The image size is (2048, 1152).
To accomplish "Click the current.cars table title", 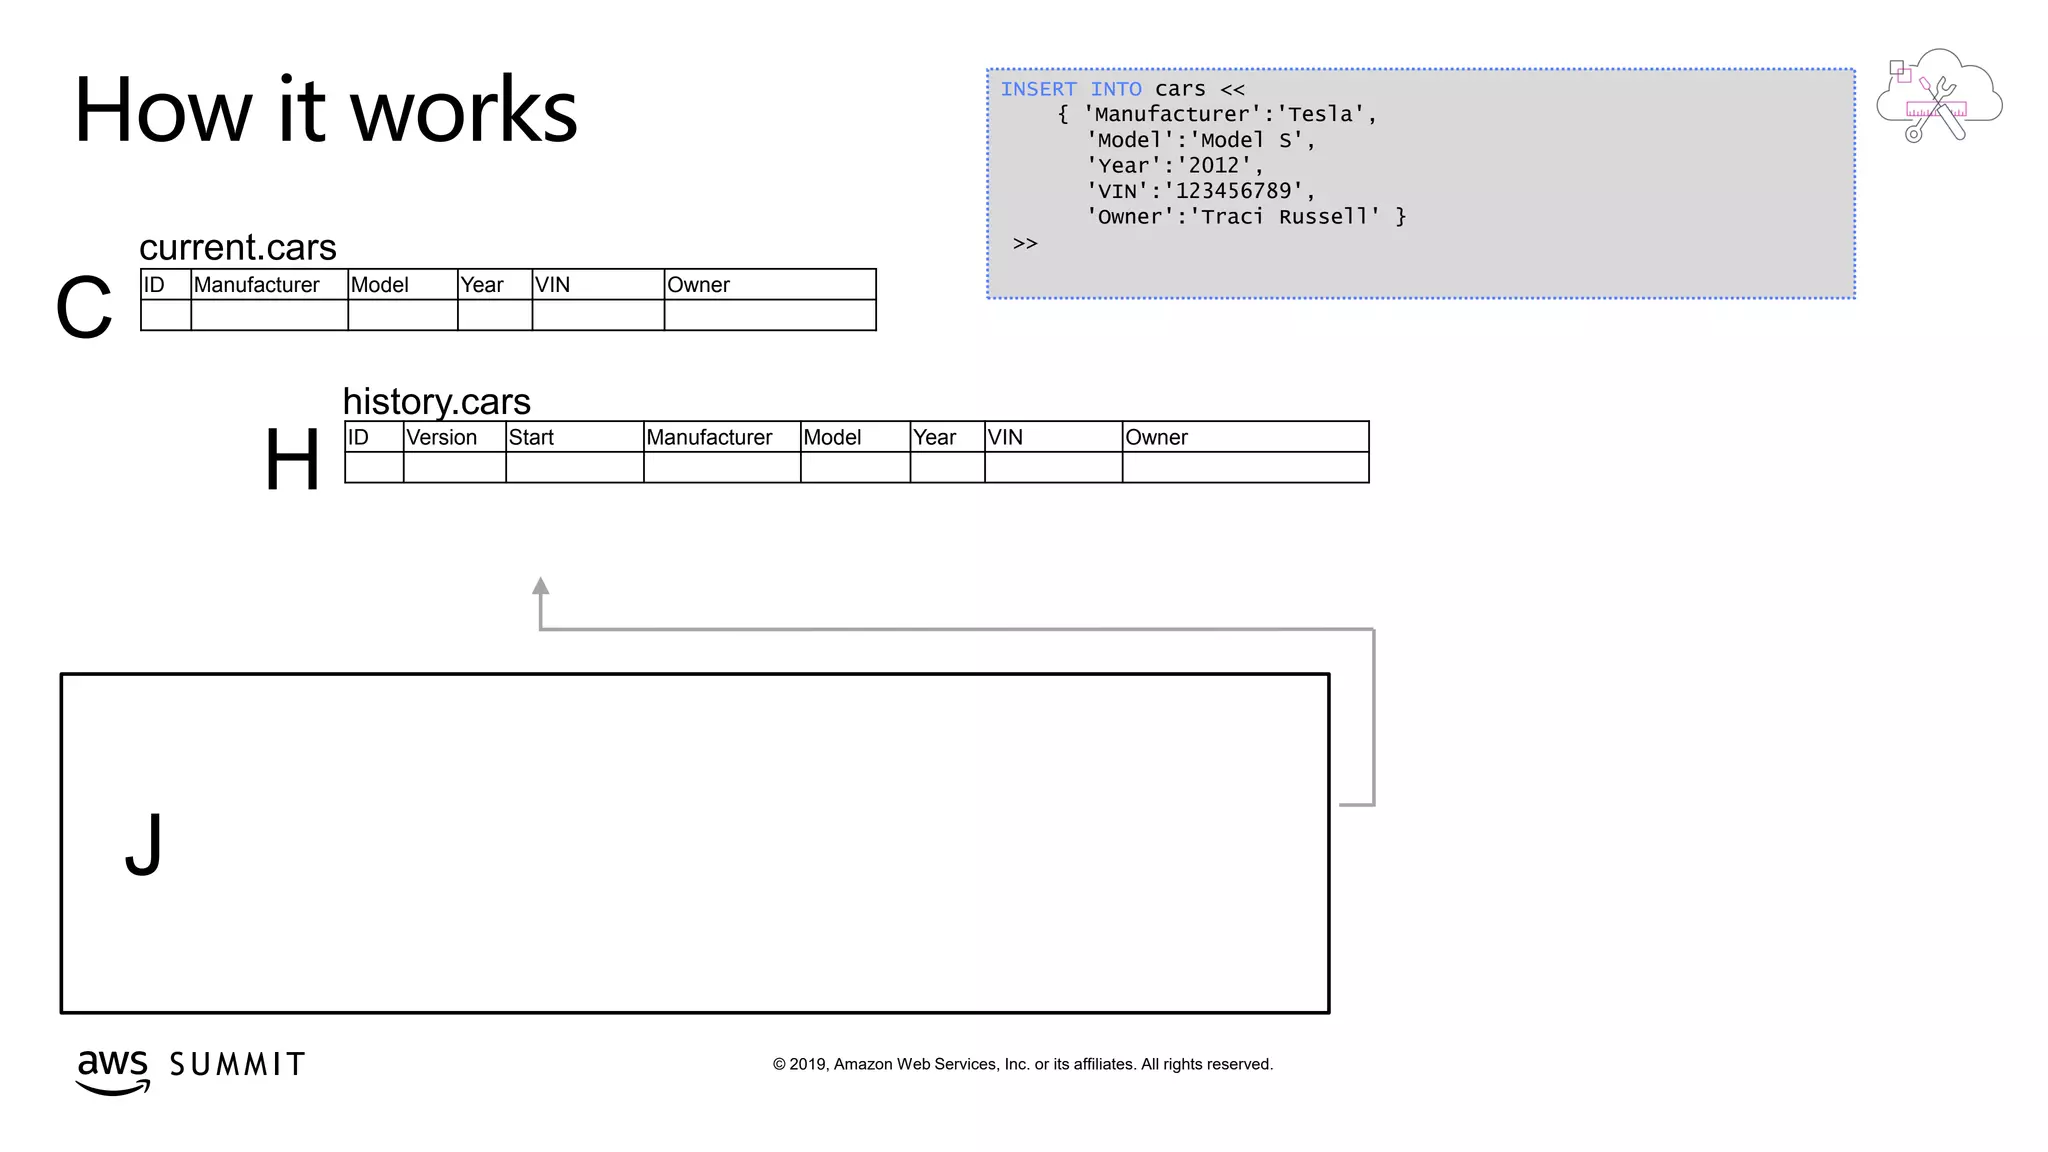I will (x=238, y=247).
